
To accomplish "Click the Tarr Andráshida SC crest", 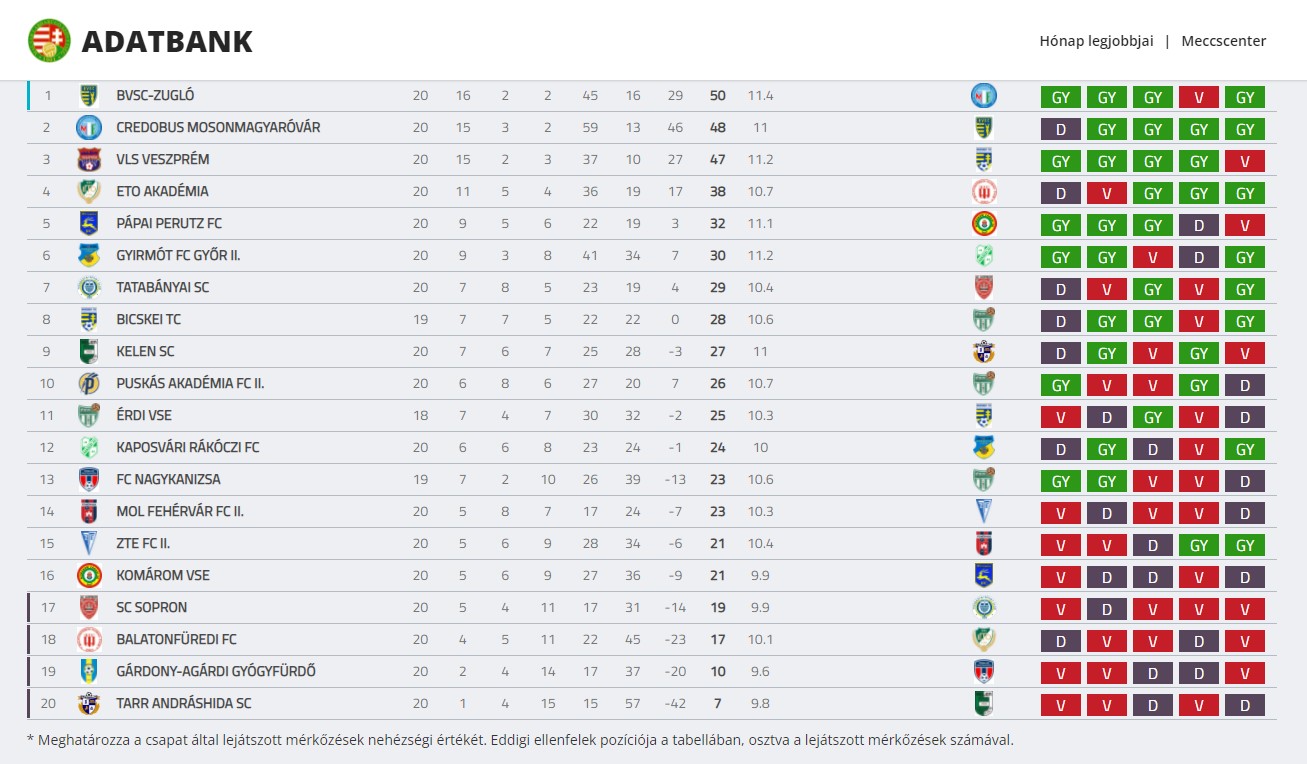I will (x=89, y=704).
